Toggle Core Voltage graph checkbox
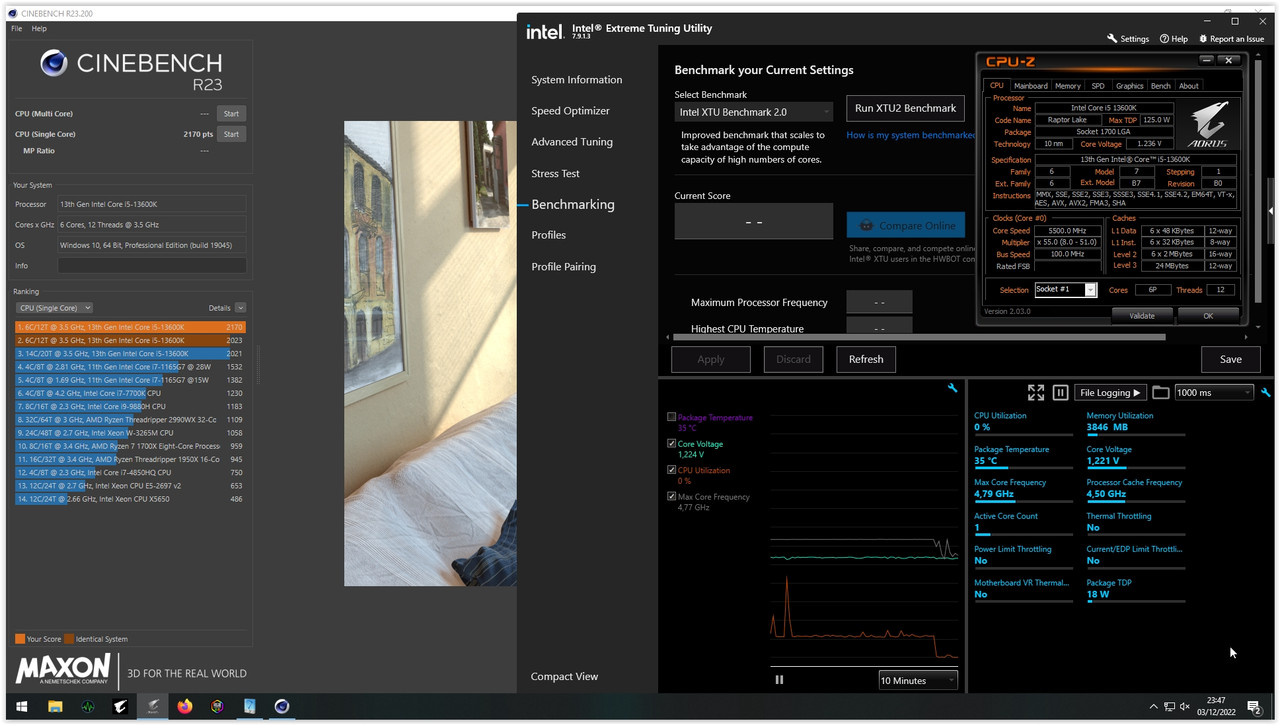Screen dimensions: 1280x725 point(671,443)
